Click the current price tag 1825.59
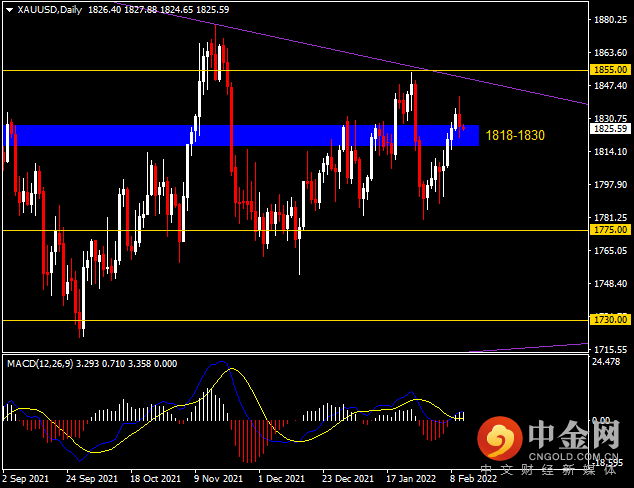Screen dimensions: 634x488 (x=611, y=129)
